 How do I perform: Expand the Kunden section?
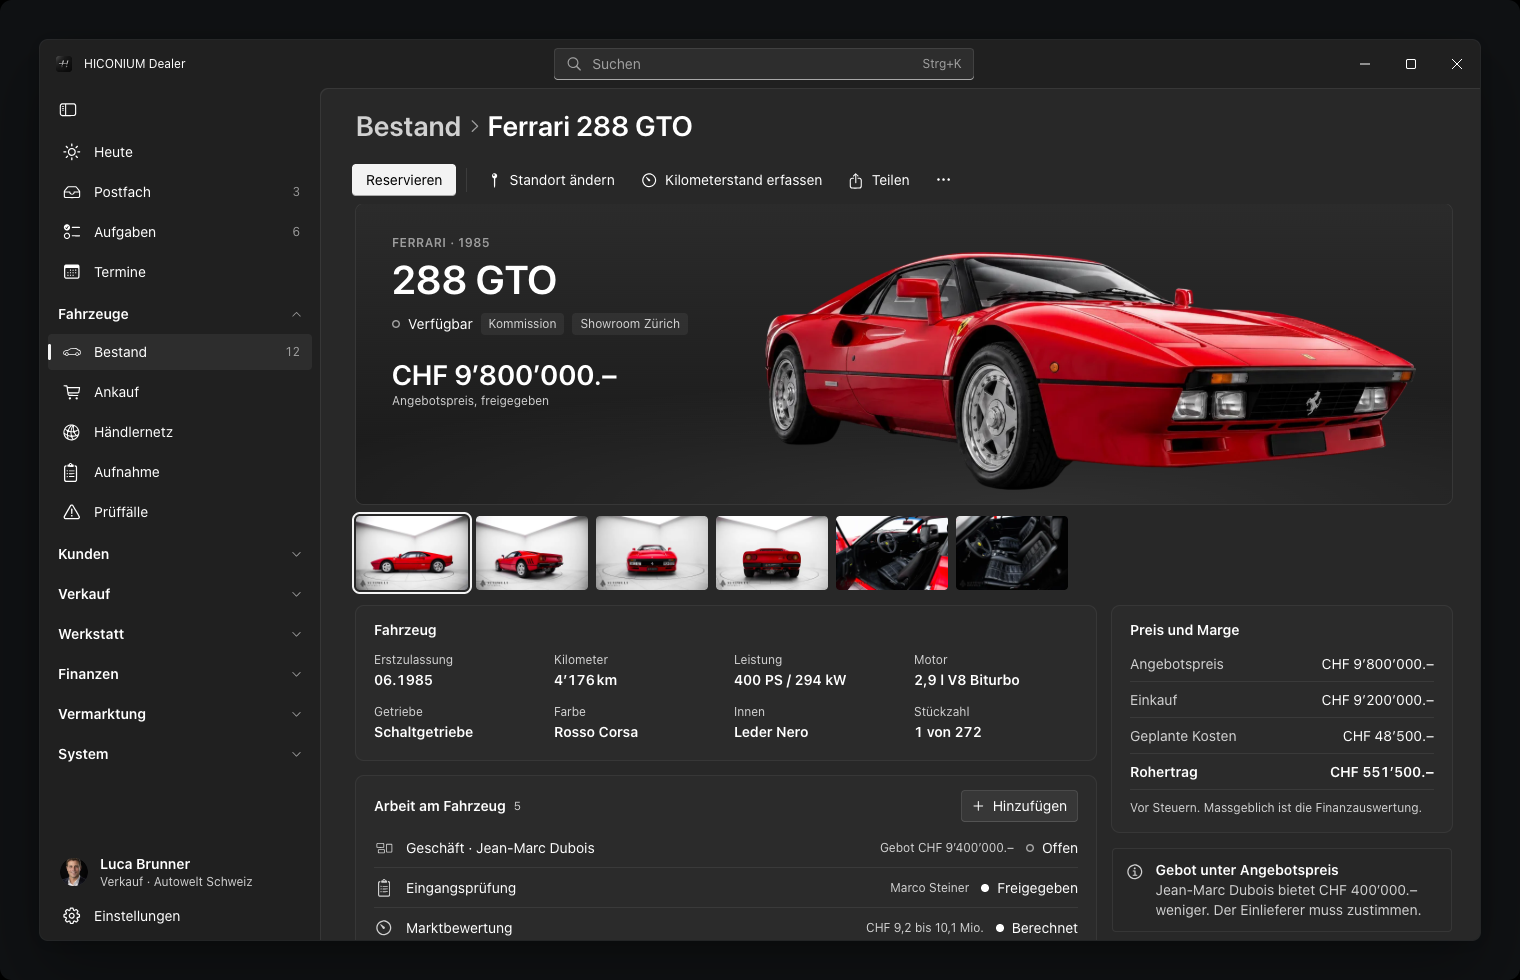pos(180,554)
